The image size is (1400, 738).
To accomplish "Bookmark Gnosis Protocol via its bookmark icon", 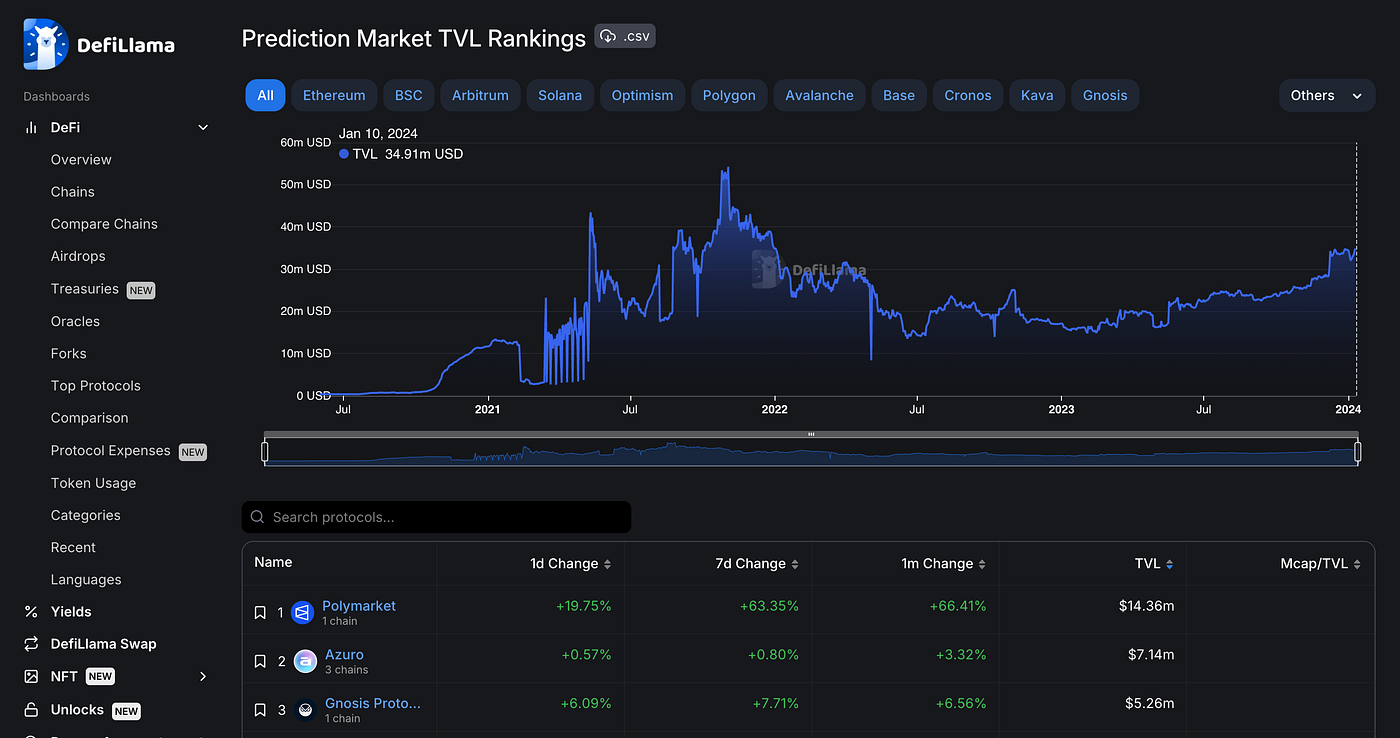I will point(260,710).
